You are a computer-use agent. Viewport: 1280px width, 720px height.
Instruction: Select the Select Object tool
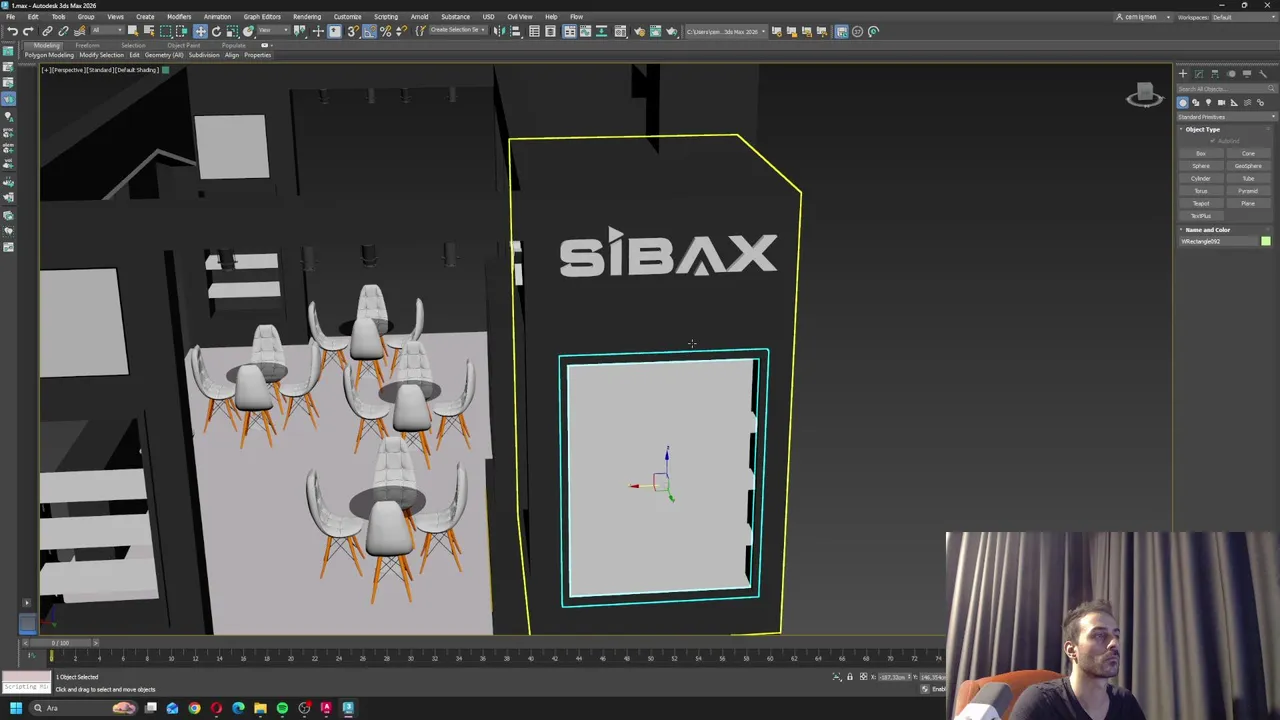click(x=132, y=31)
